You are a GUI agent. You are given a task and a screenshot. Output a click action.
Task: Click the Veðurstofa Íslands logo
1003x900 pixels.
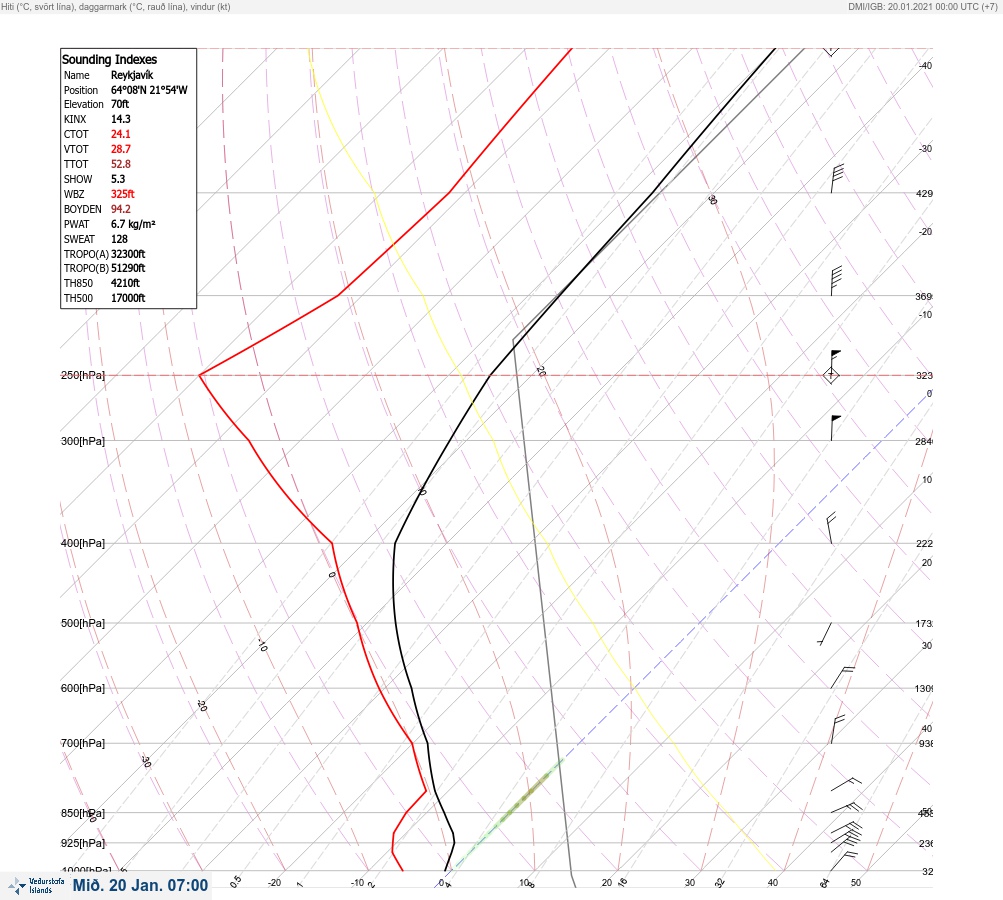coord(36,886)
